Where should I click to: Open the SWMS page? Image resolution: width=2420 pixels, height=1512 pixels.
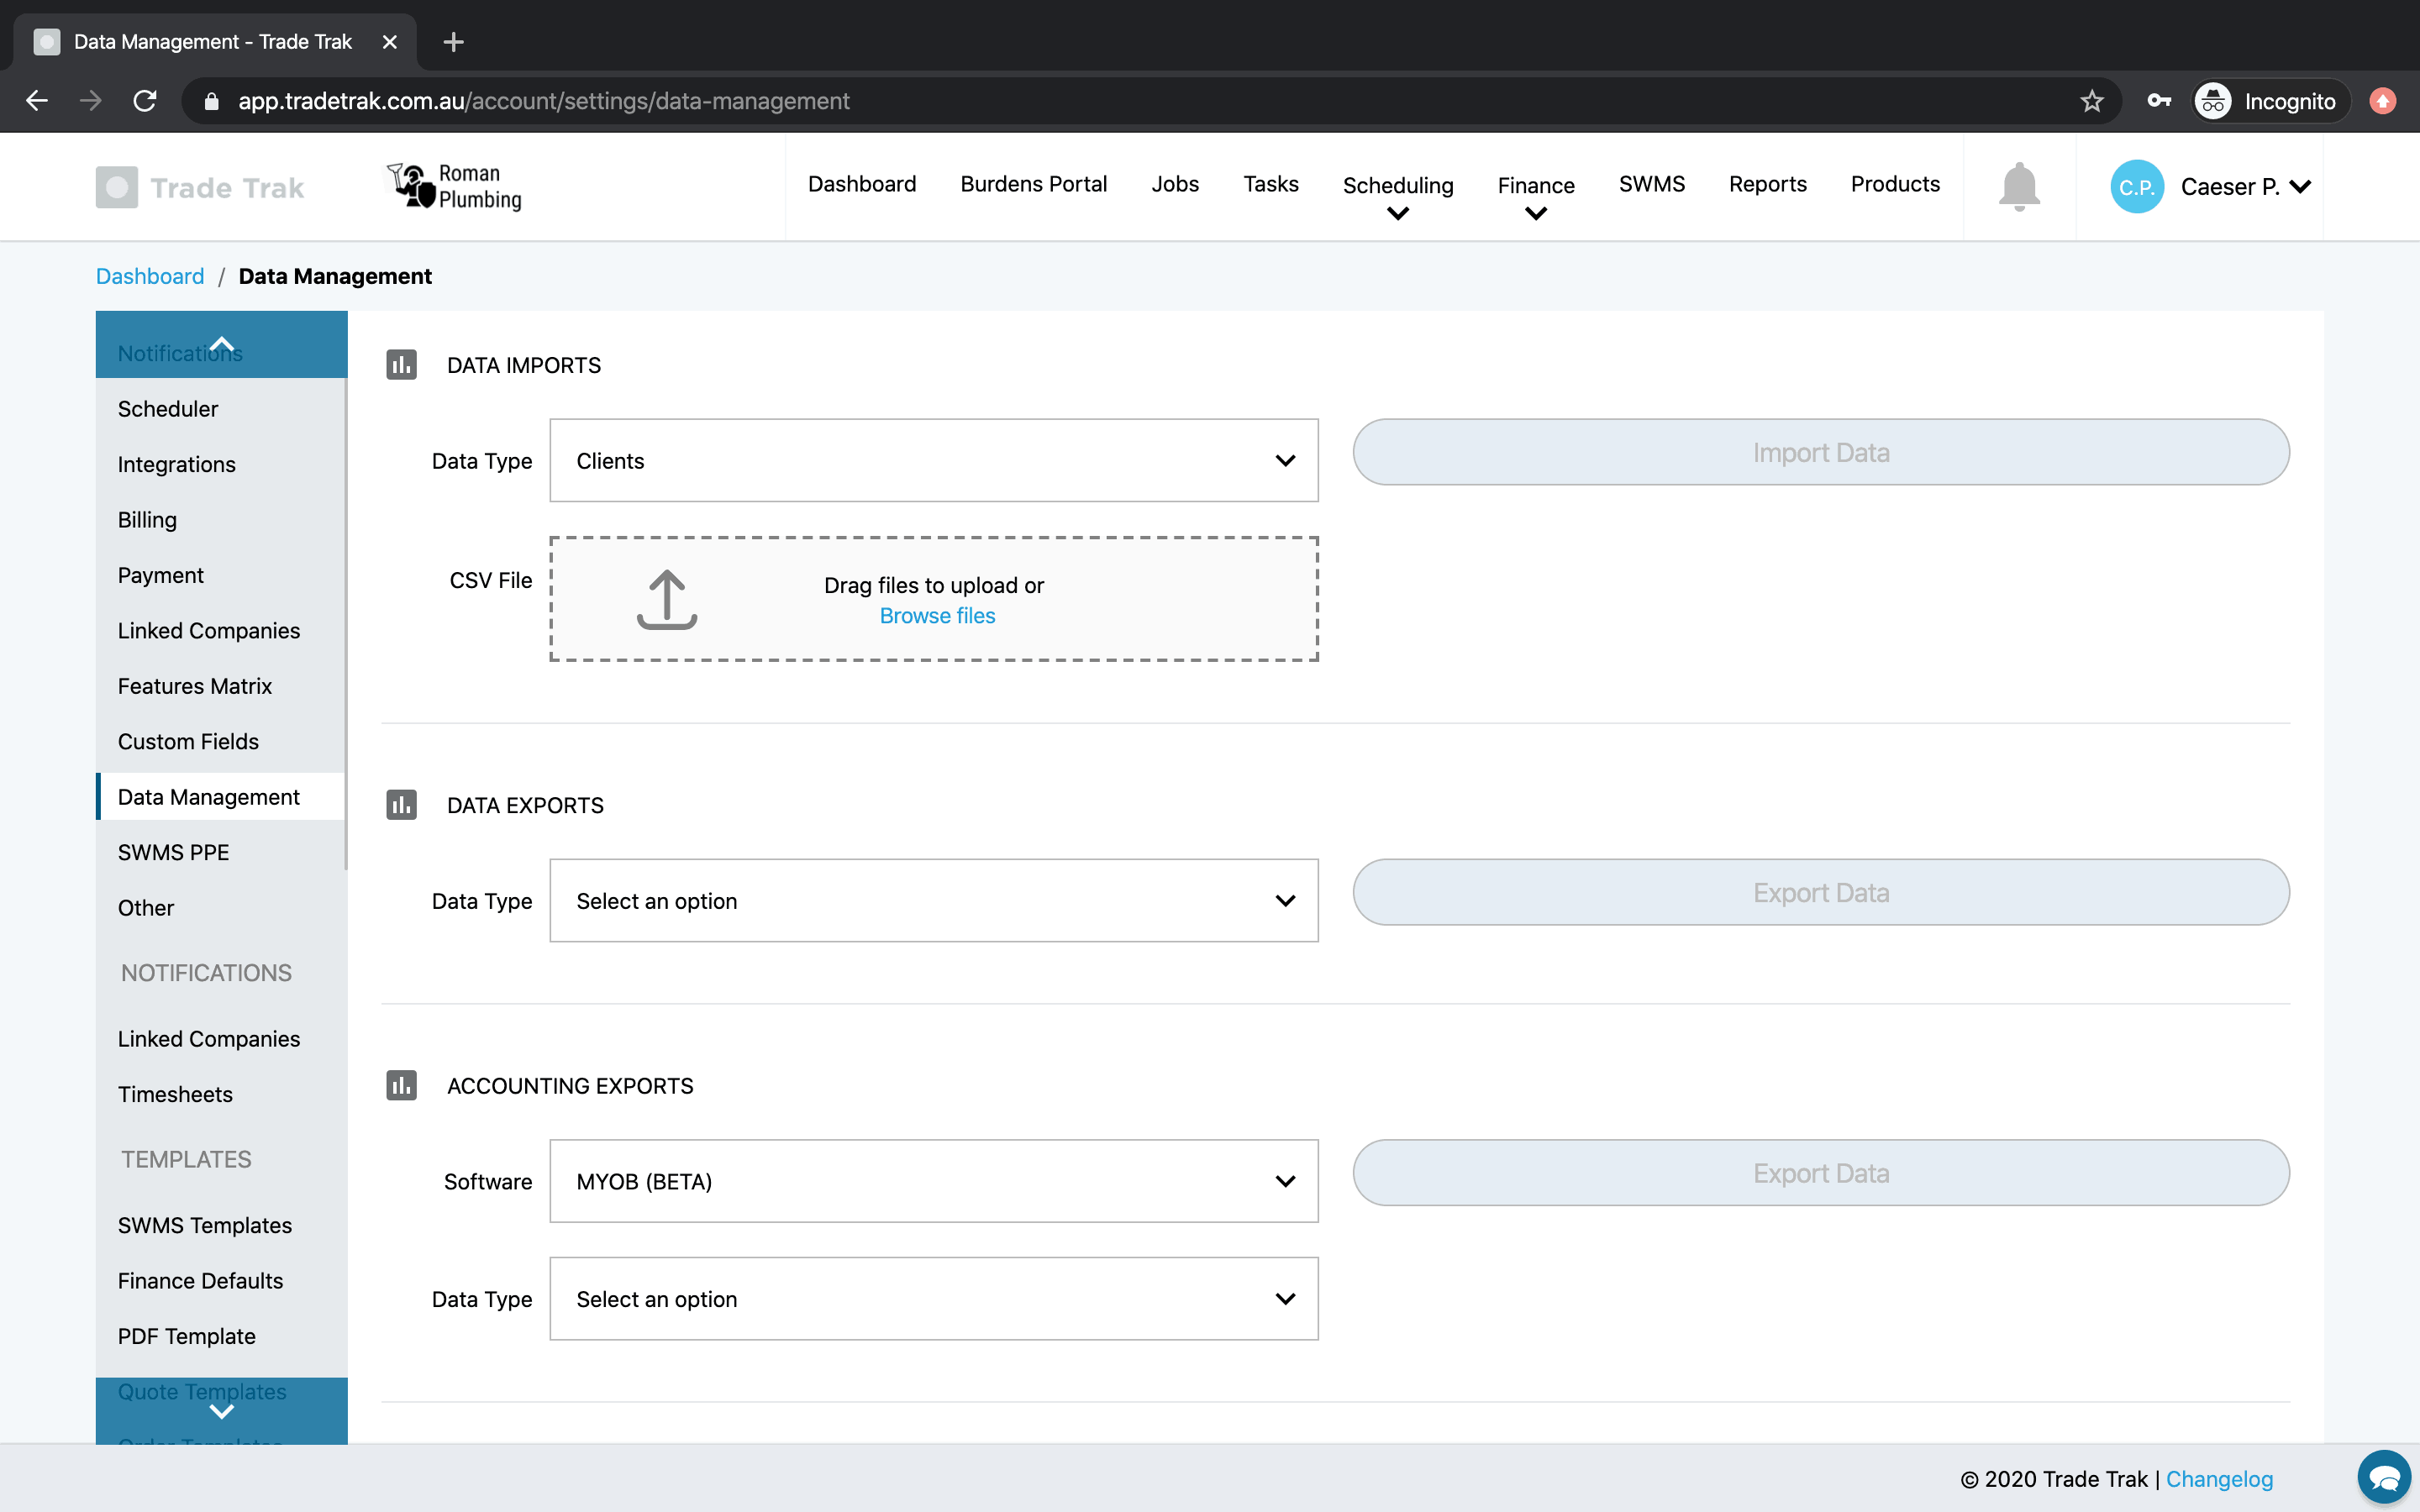(1652, 184)
